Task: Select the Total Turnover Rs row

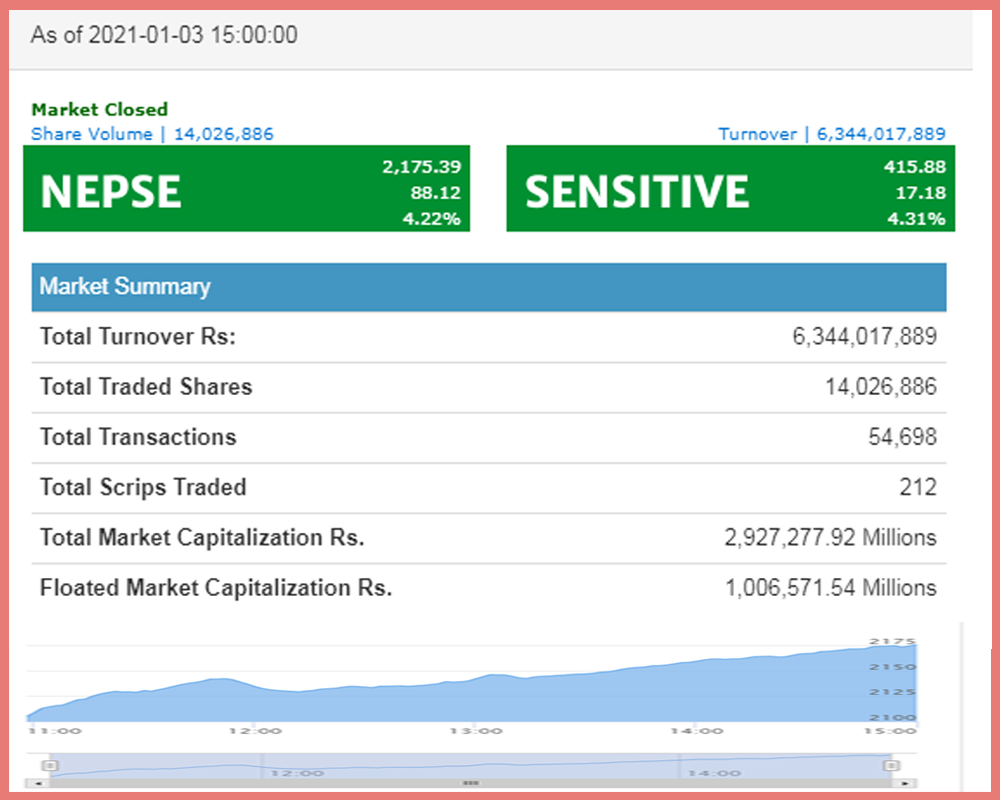Action: pos(488,337)
